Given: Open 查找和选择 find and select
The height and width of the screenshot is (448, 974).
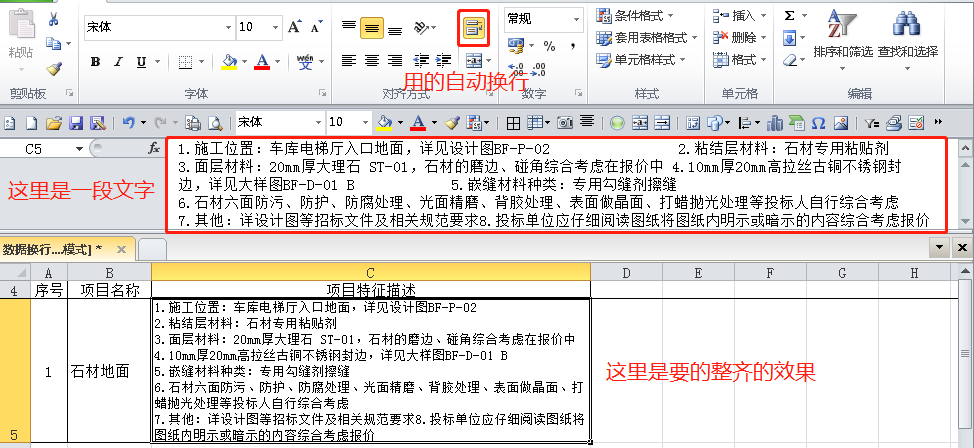Looking at the screenshot, I should coord(908,40).
